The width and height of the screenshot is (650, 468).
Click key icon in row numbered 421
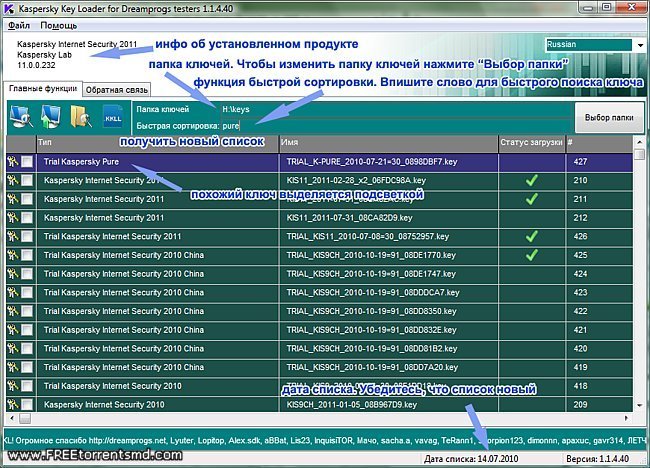[12, 330]
